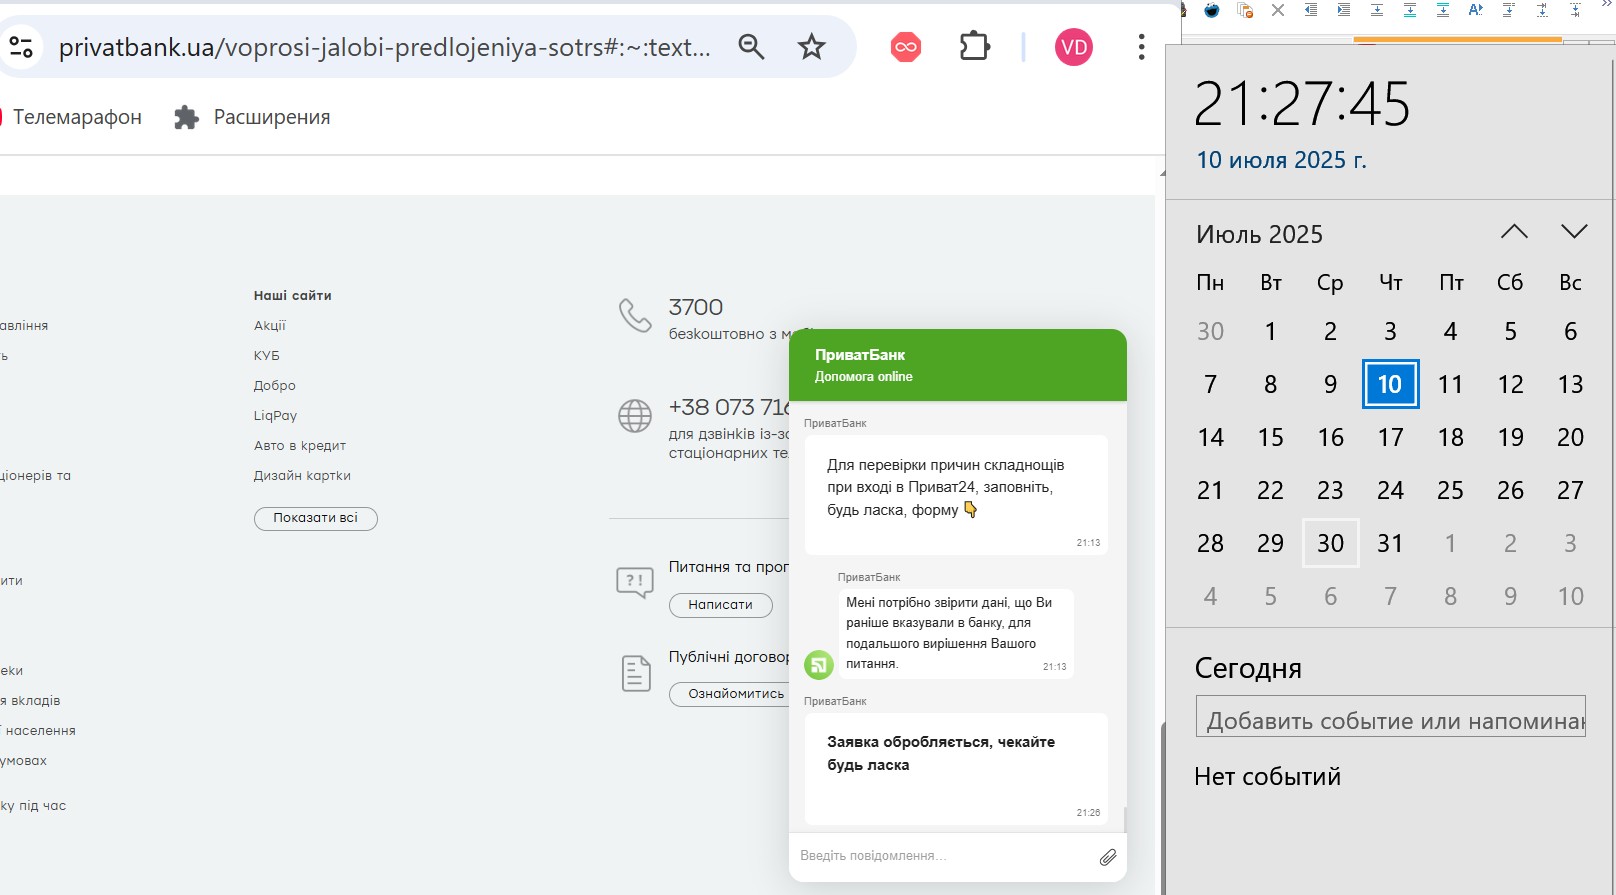Image resolution: width=1616 pixels, height=895 pixels.
Task: Click the 10 июля 2025 г. date link
Action: pos(1281,160)
